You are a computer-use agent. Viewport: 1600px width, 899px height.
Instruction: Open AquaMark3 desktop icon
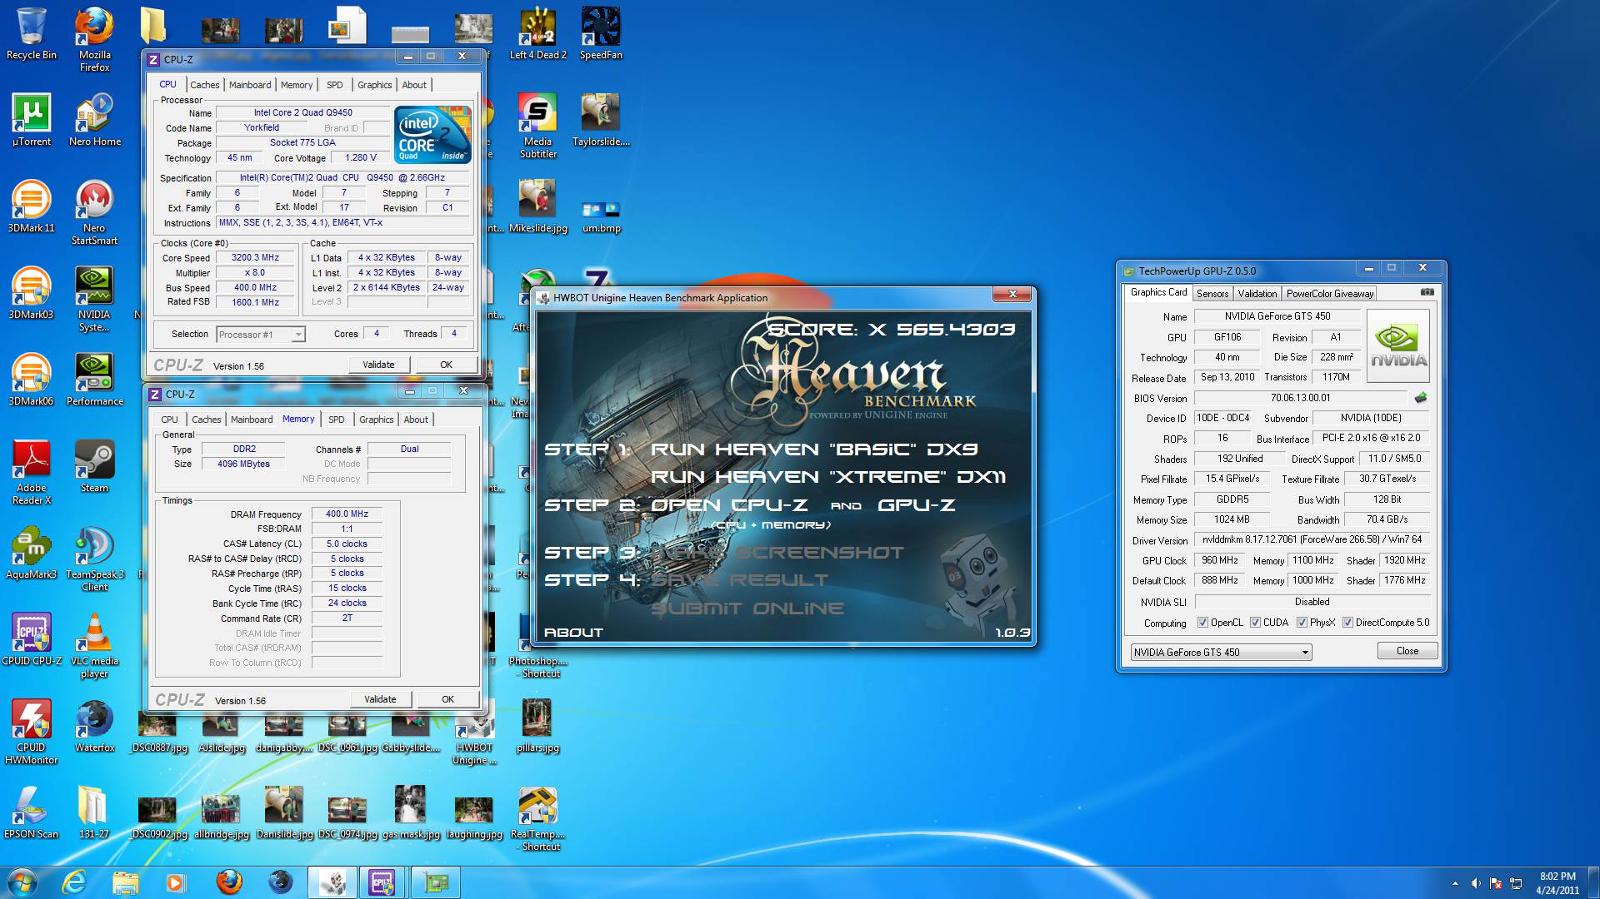coord(31,553)
